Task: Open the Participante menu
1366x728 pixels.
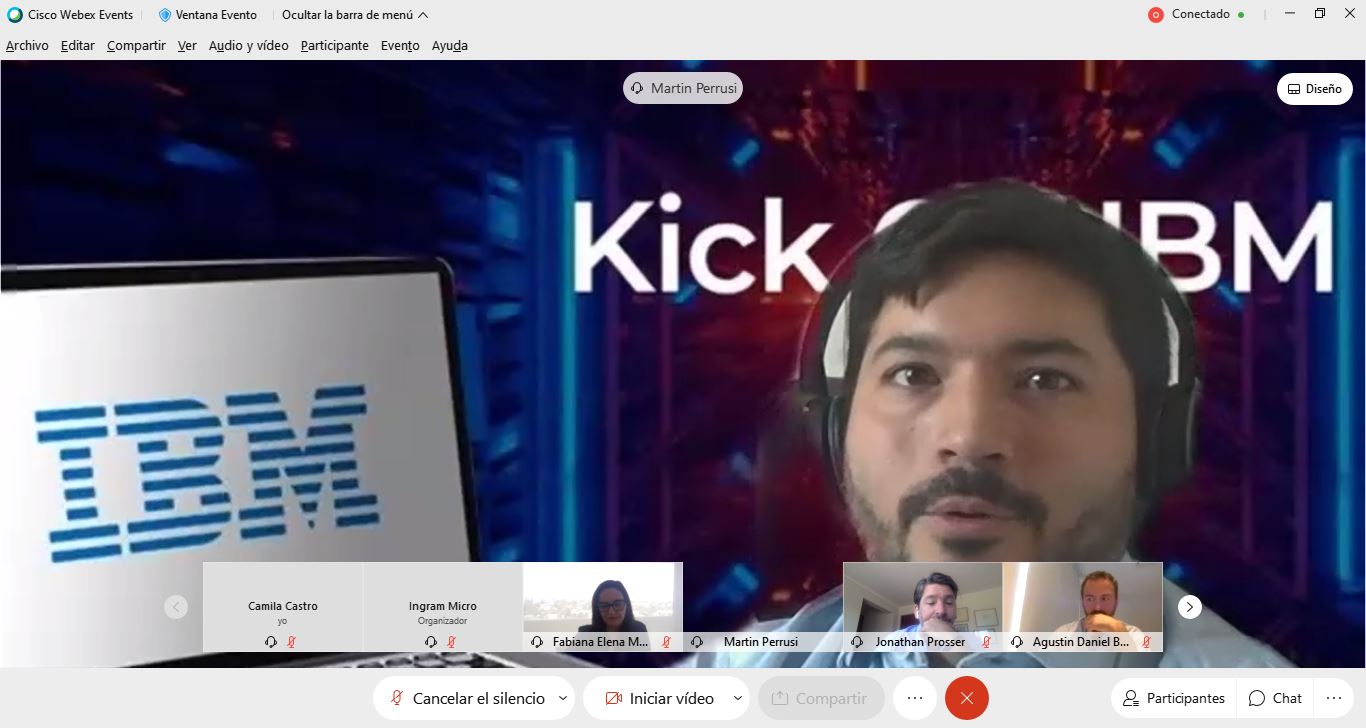Action: click(x=334, y=45)
